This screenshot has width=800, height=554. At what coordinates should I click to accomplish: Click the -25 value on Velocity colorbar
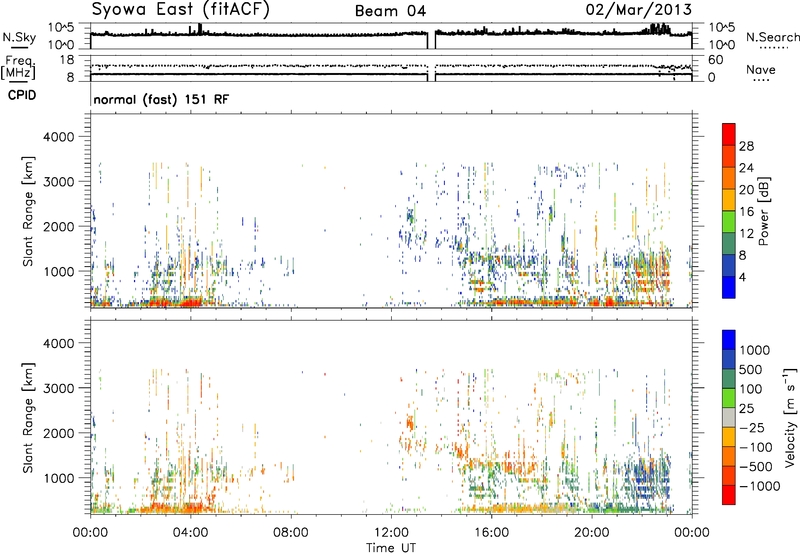(752, 428)
